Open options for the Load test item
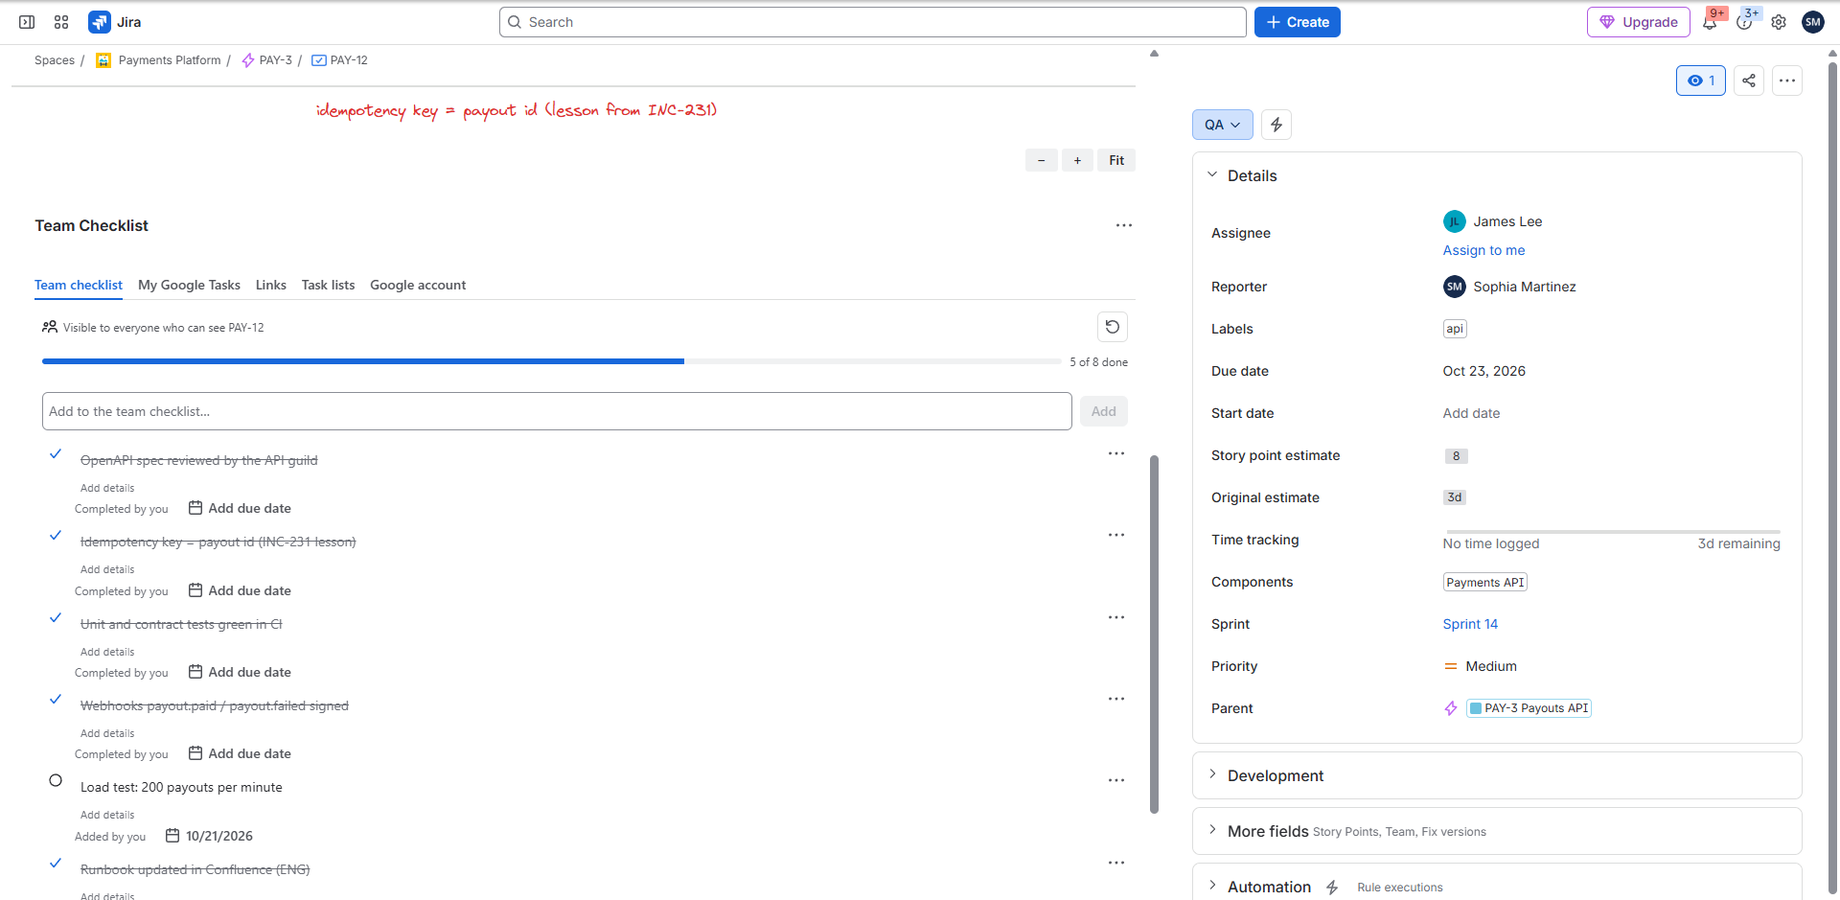 (x=1116, y=781)
